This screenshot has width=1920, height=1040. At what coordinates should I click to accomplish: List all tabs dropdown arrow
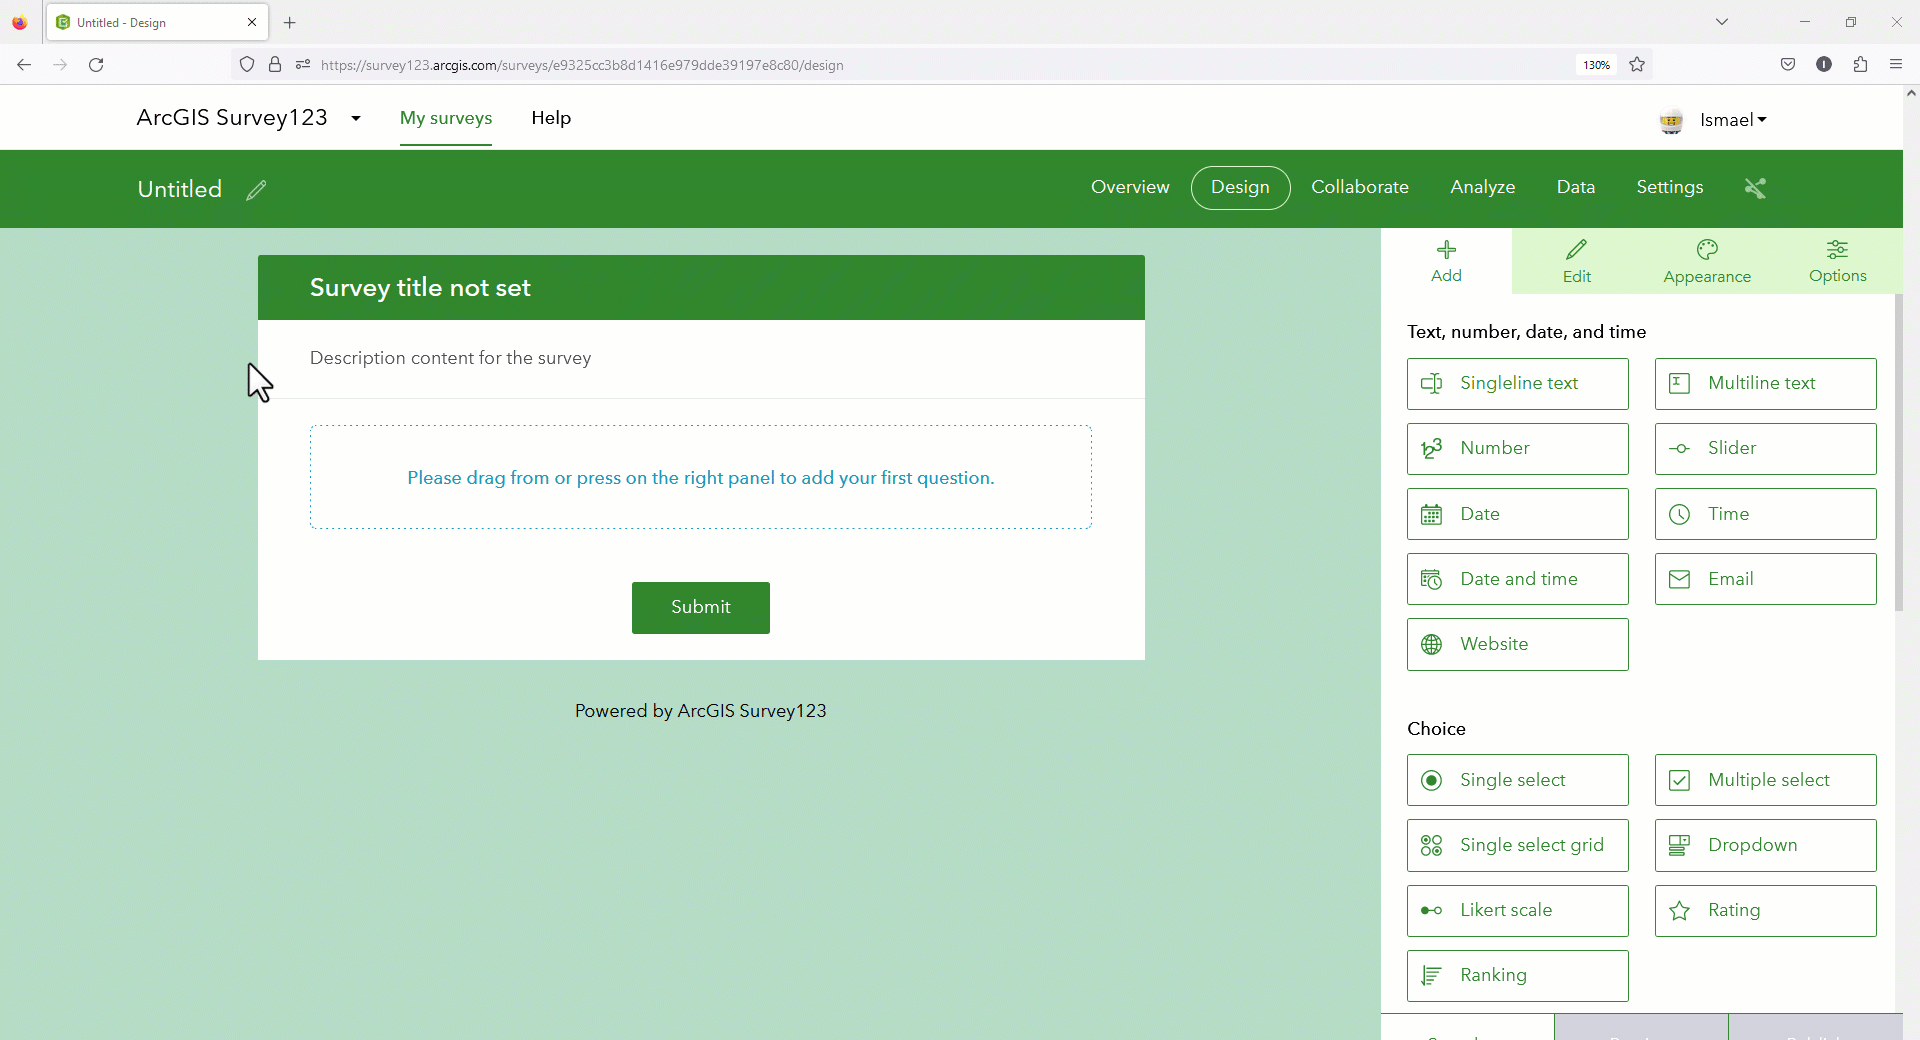tap(1722, 22)
